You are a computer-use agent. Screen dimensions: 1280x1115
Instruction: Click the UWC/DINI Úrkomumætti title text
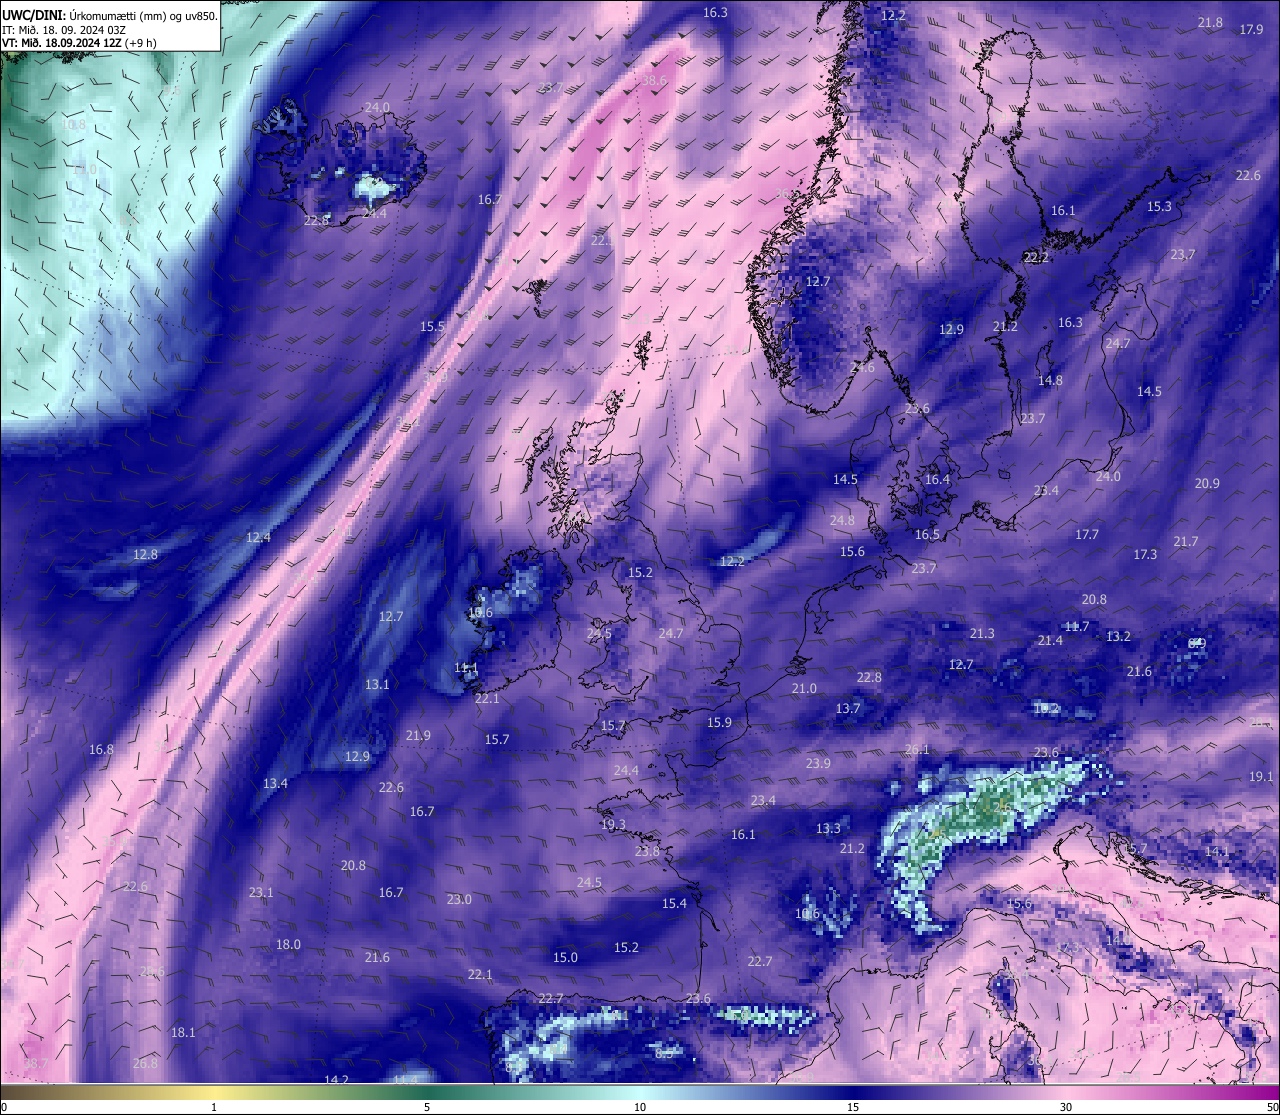pyautogui.click(x=110, y=15)
